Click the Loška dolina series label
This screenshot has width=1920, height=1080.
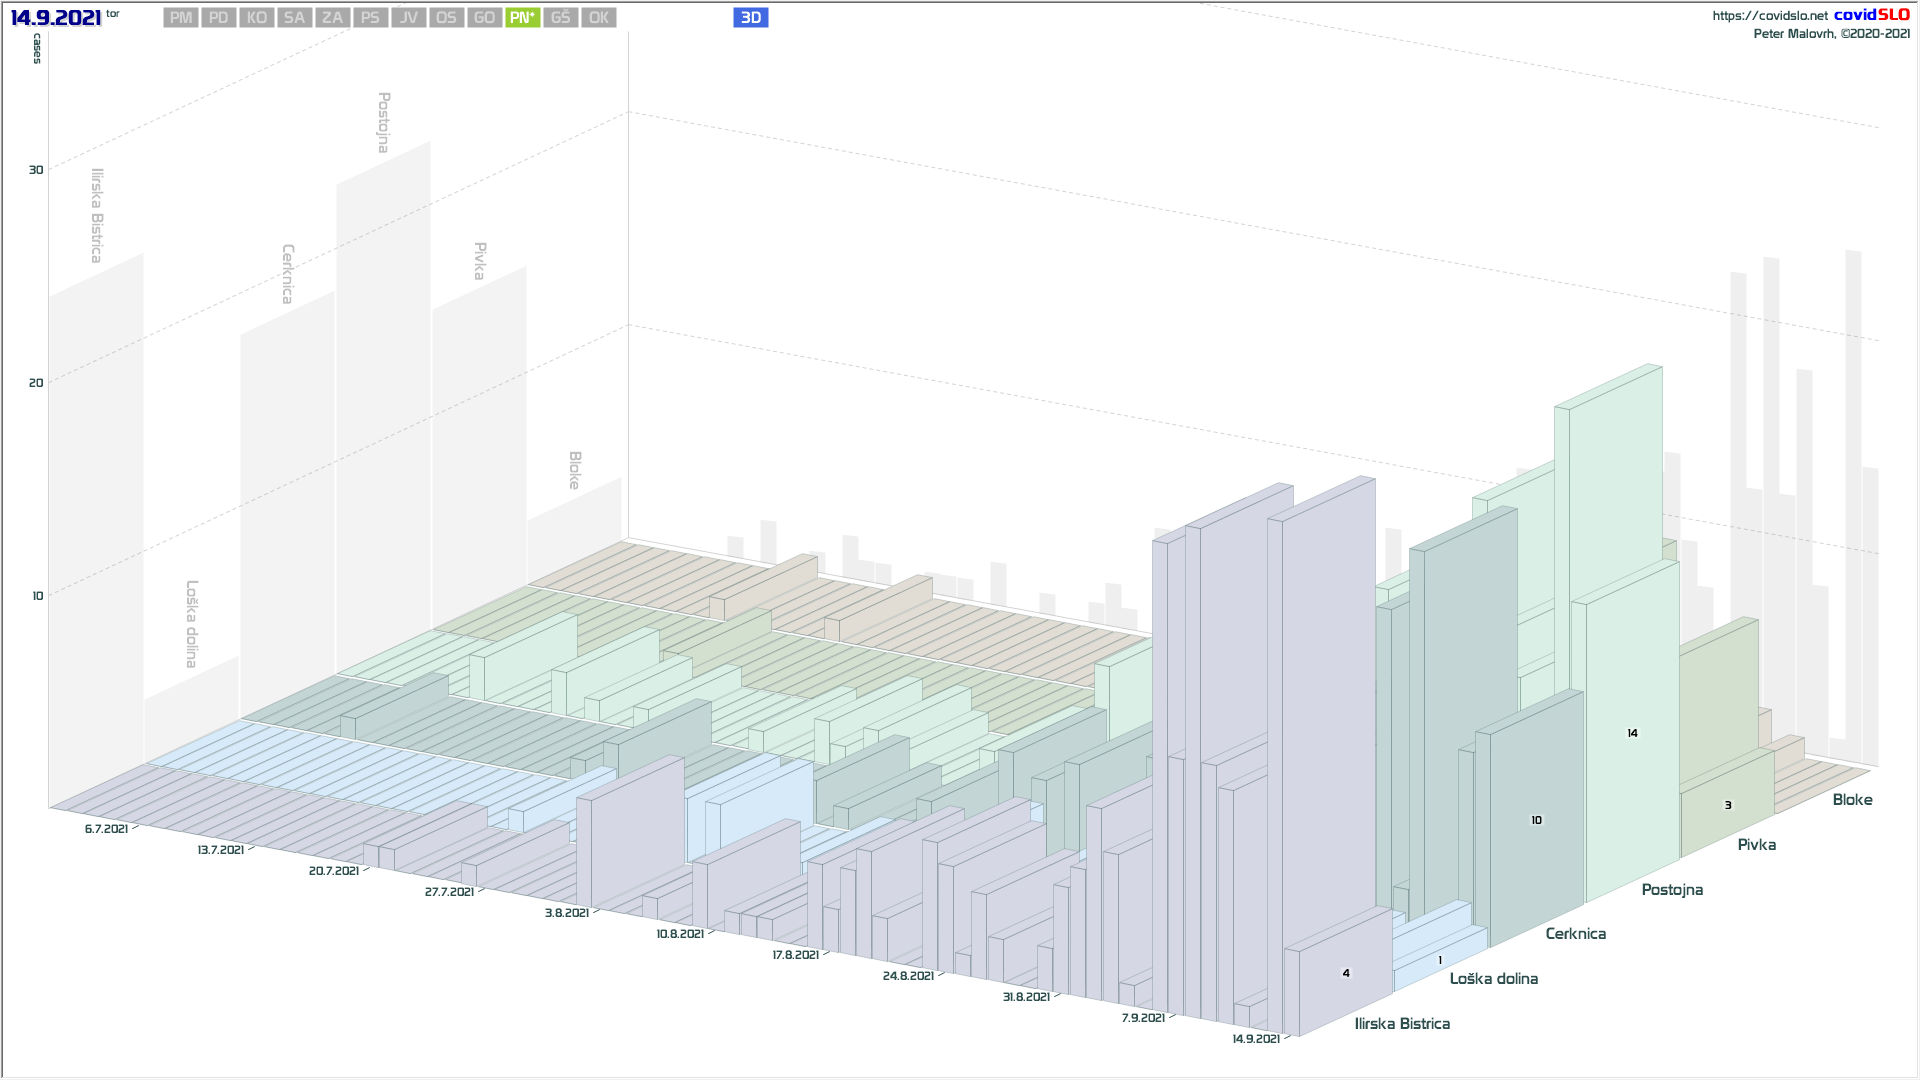click(x=1493, y=979)
